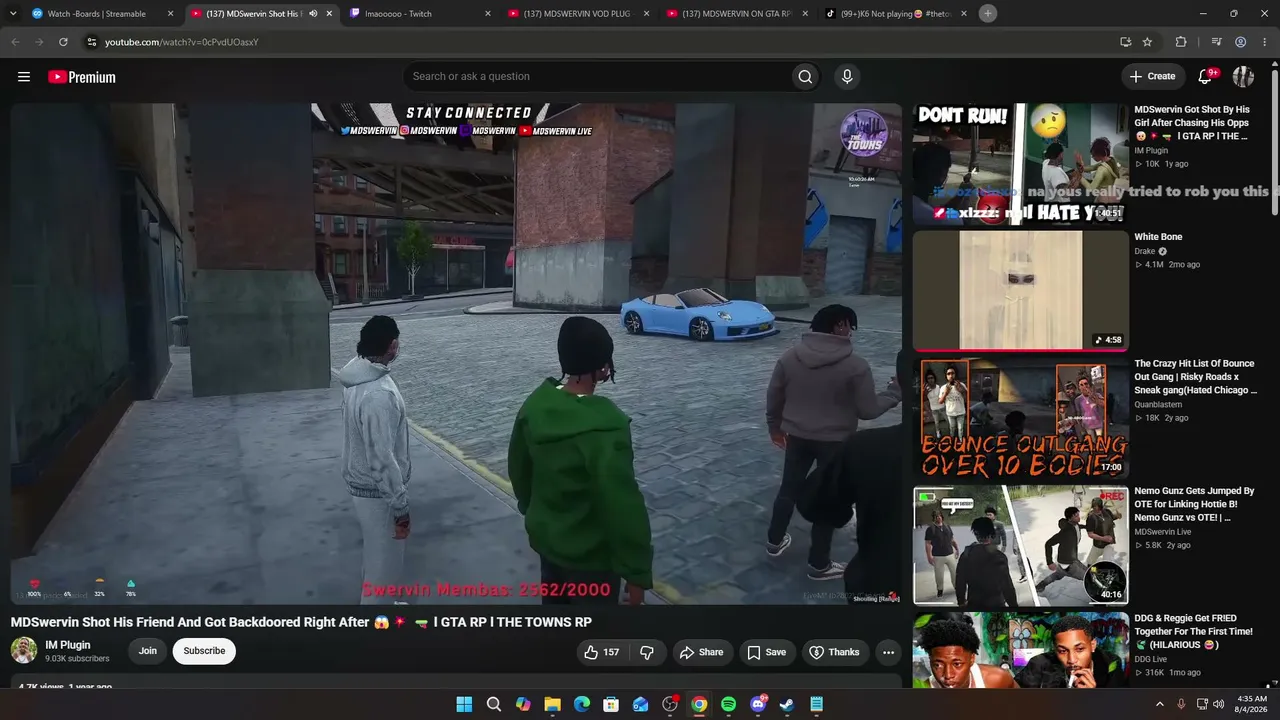Reload the page
Viewport: 1280px width, 720px height.
tap(63, 42)
